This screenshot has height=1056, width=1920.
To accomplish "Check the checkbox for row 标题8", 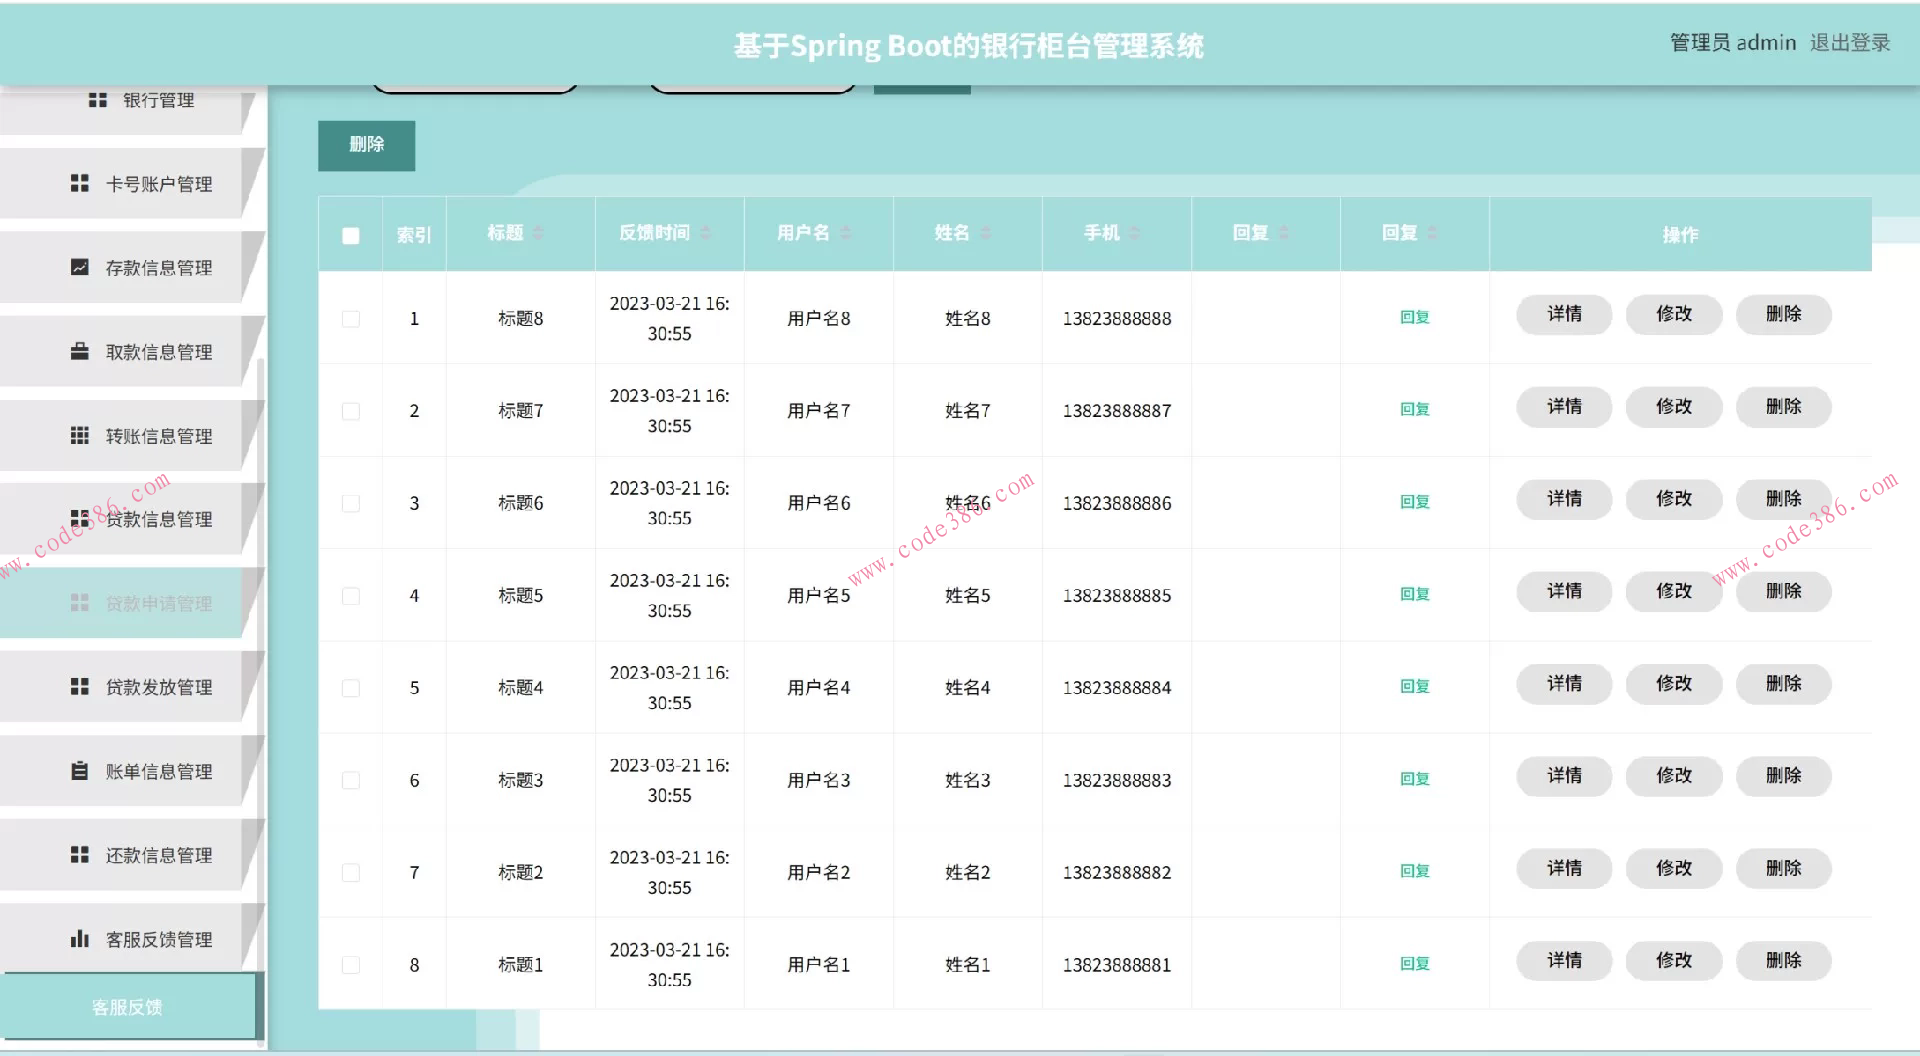I will coord(350,318).
